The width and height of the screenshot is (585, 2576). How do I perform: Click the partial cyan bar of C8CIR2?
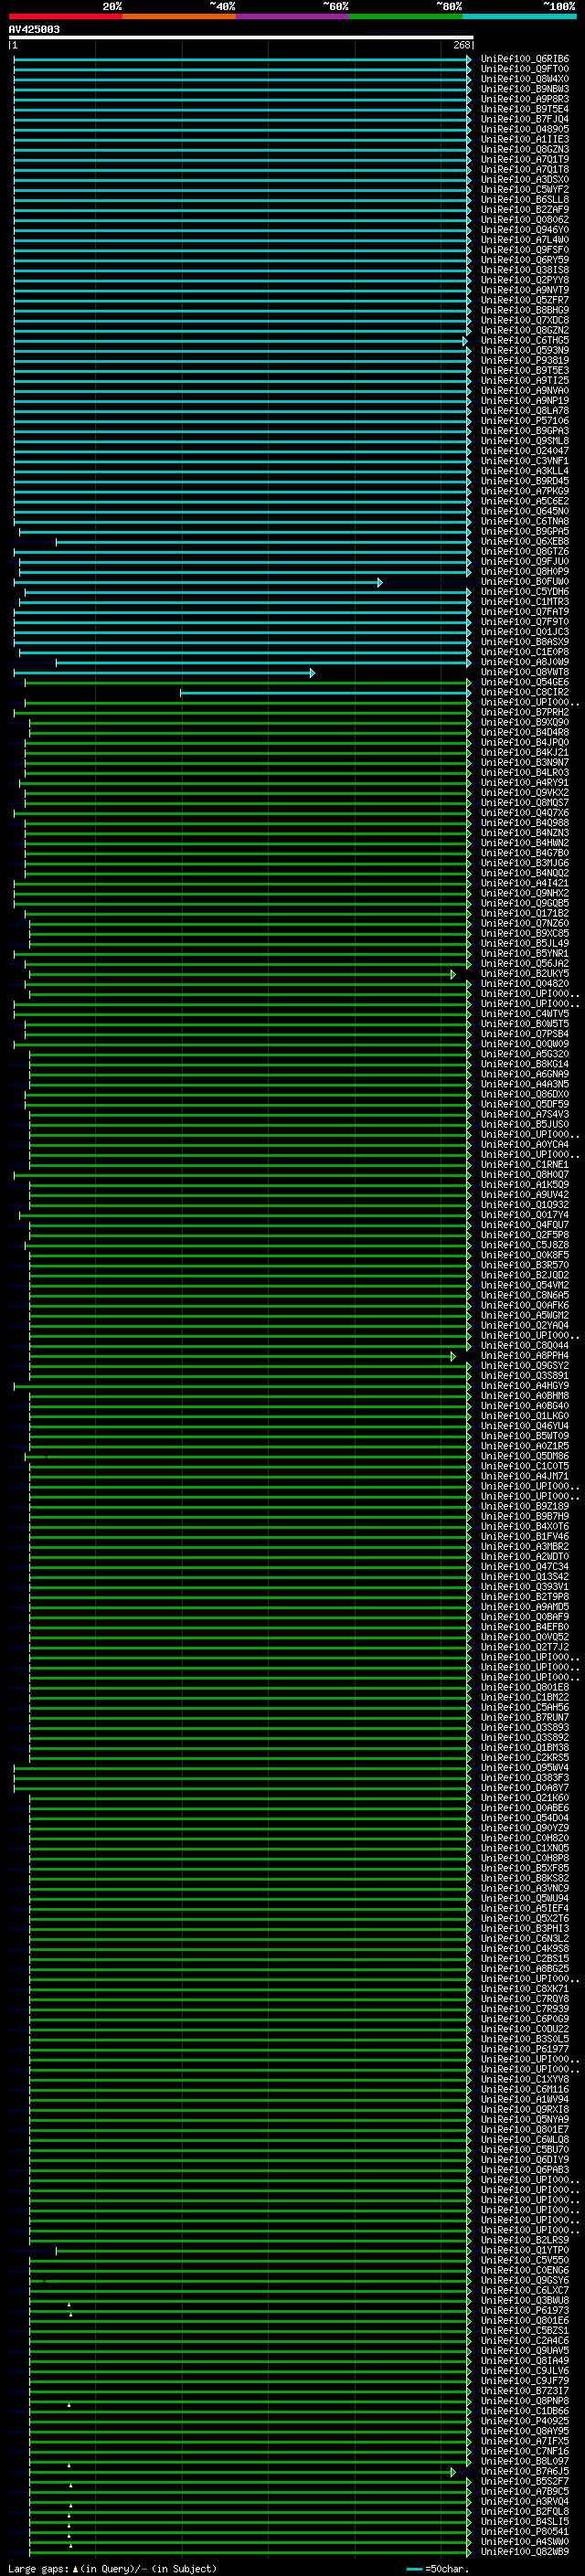(325, 693)
